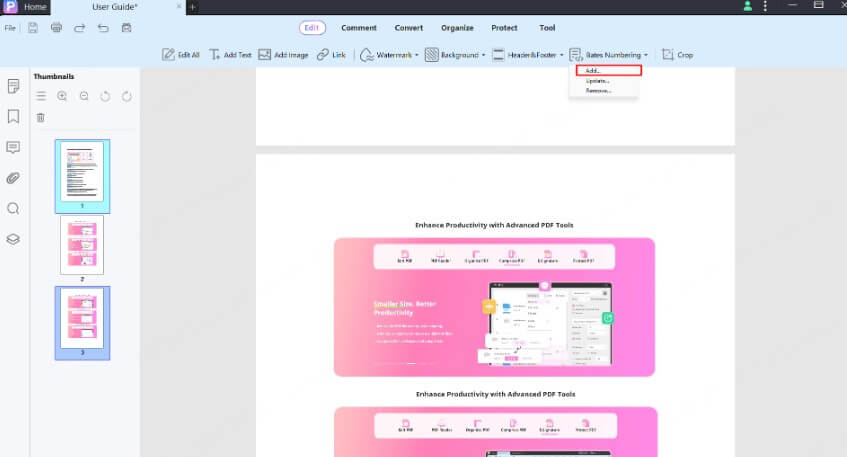Select the User Guide document tab
The image size is (847, 457).
[x=115, y=7]
